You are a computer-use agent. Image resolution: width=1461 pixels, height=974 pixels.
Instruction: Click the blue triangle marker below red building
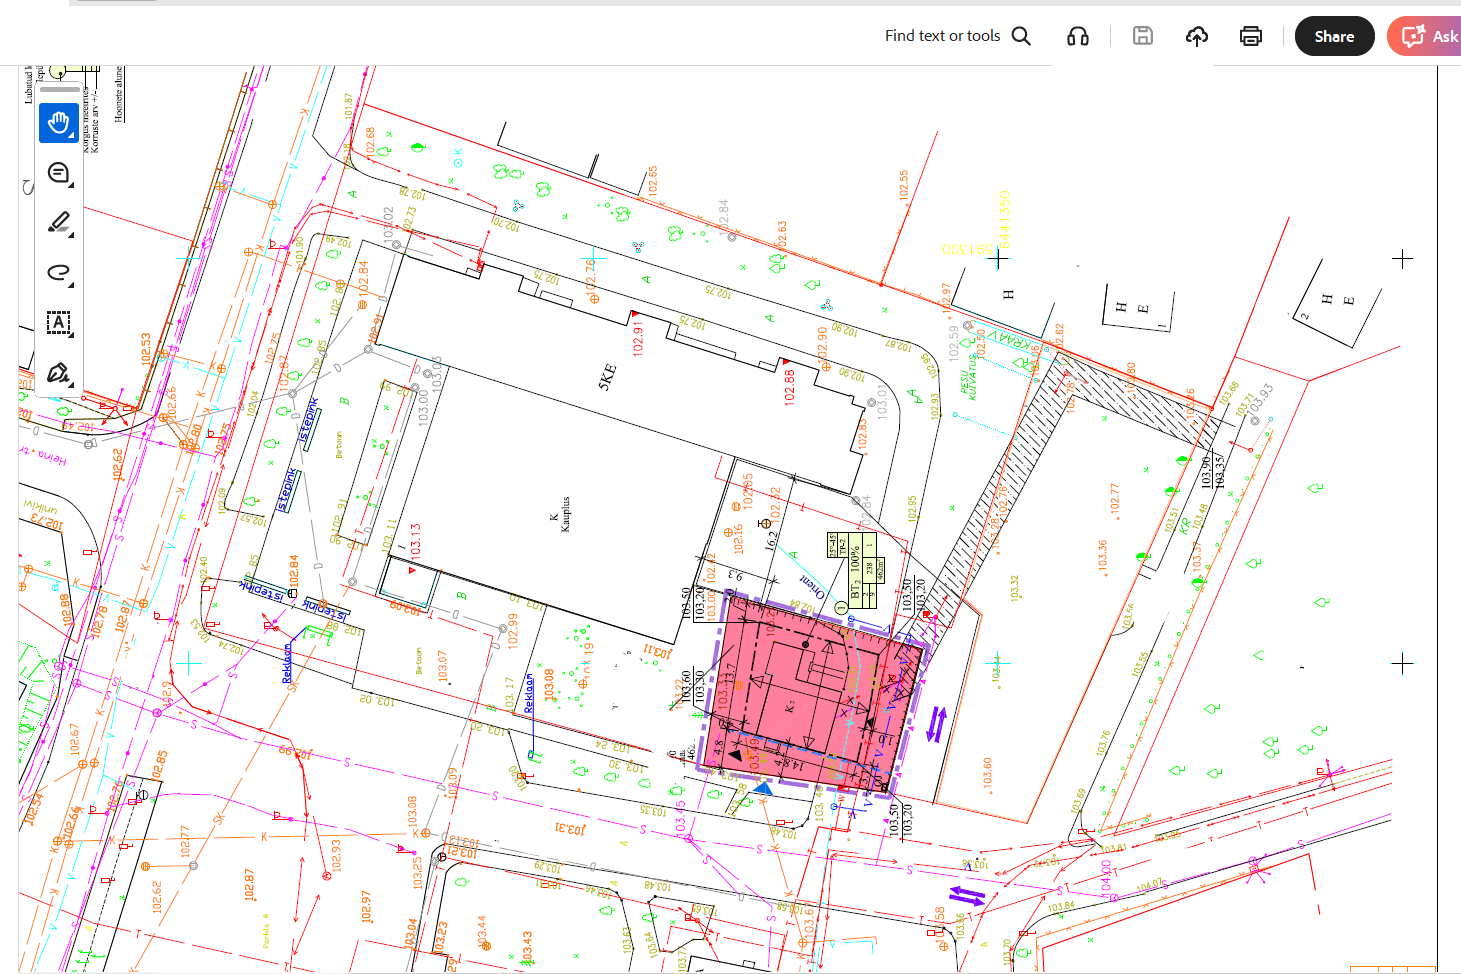(x=763, y=789)
